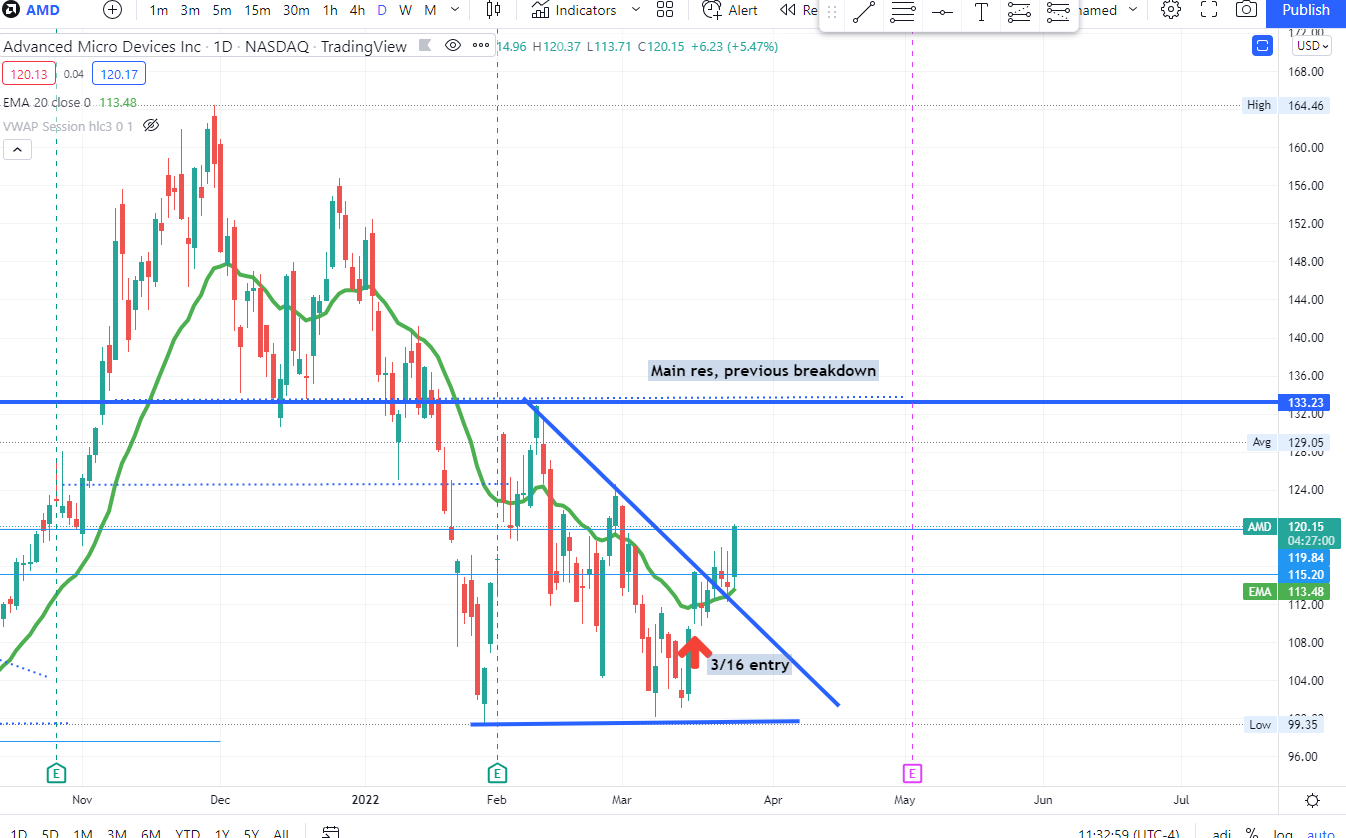Set date range to 6M
The width and height of the screenshot is (1346, 838).
pyautogui.click(x=151, y=833)
